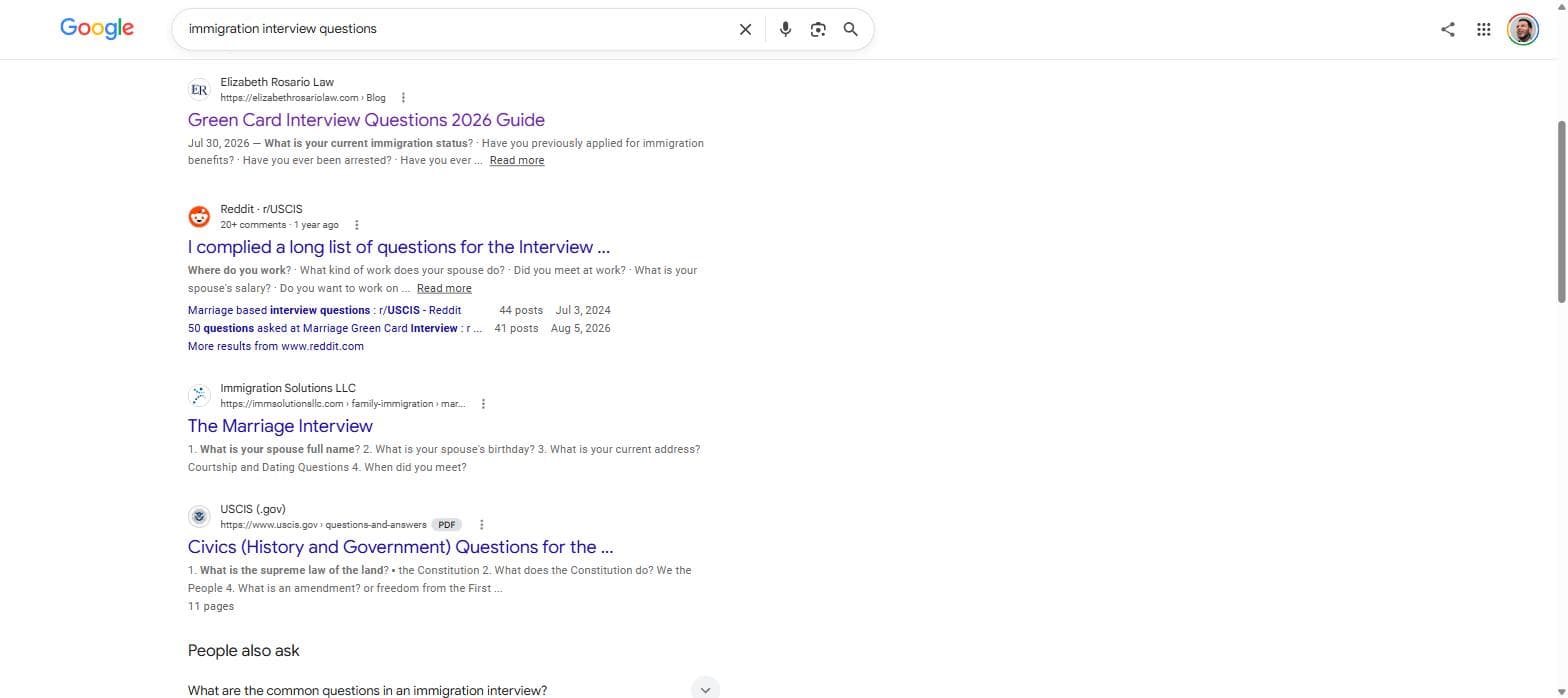This screenshot has width=1568, height=698.
Task: Click the elizabethrosariolaw.com URL breadcrumb
Action: (x=303, y=98)
